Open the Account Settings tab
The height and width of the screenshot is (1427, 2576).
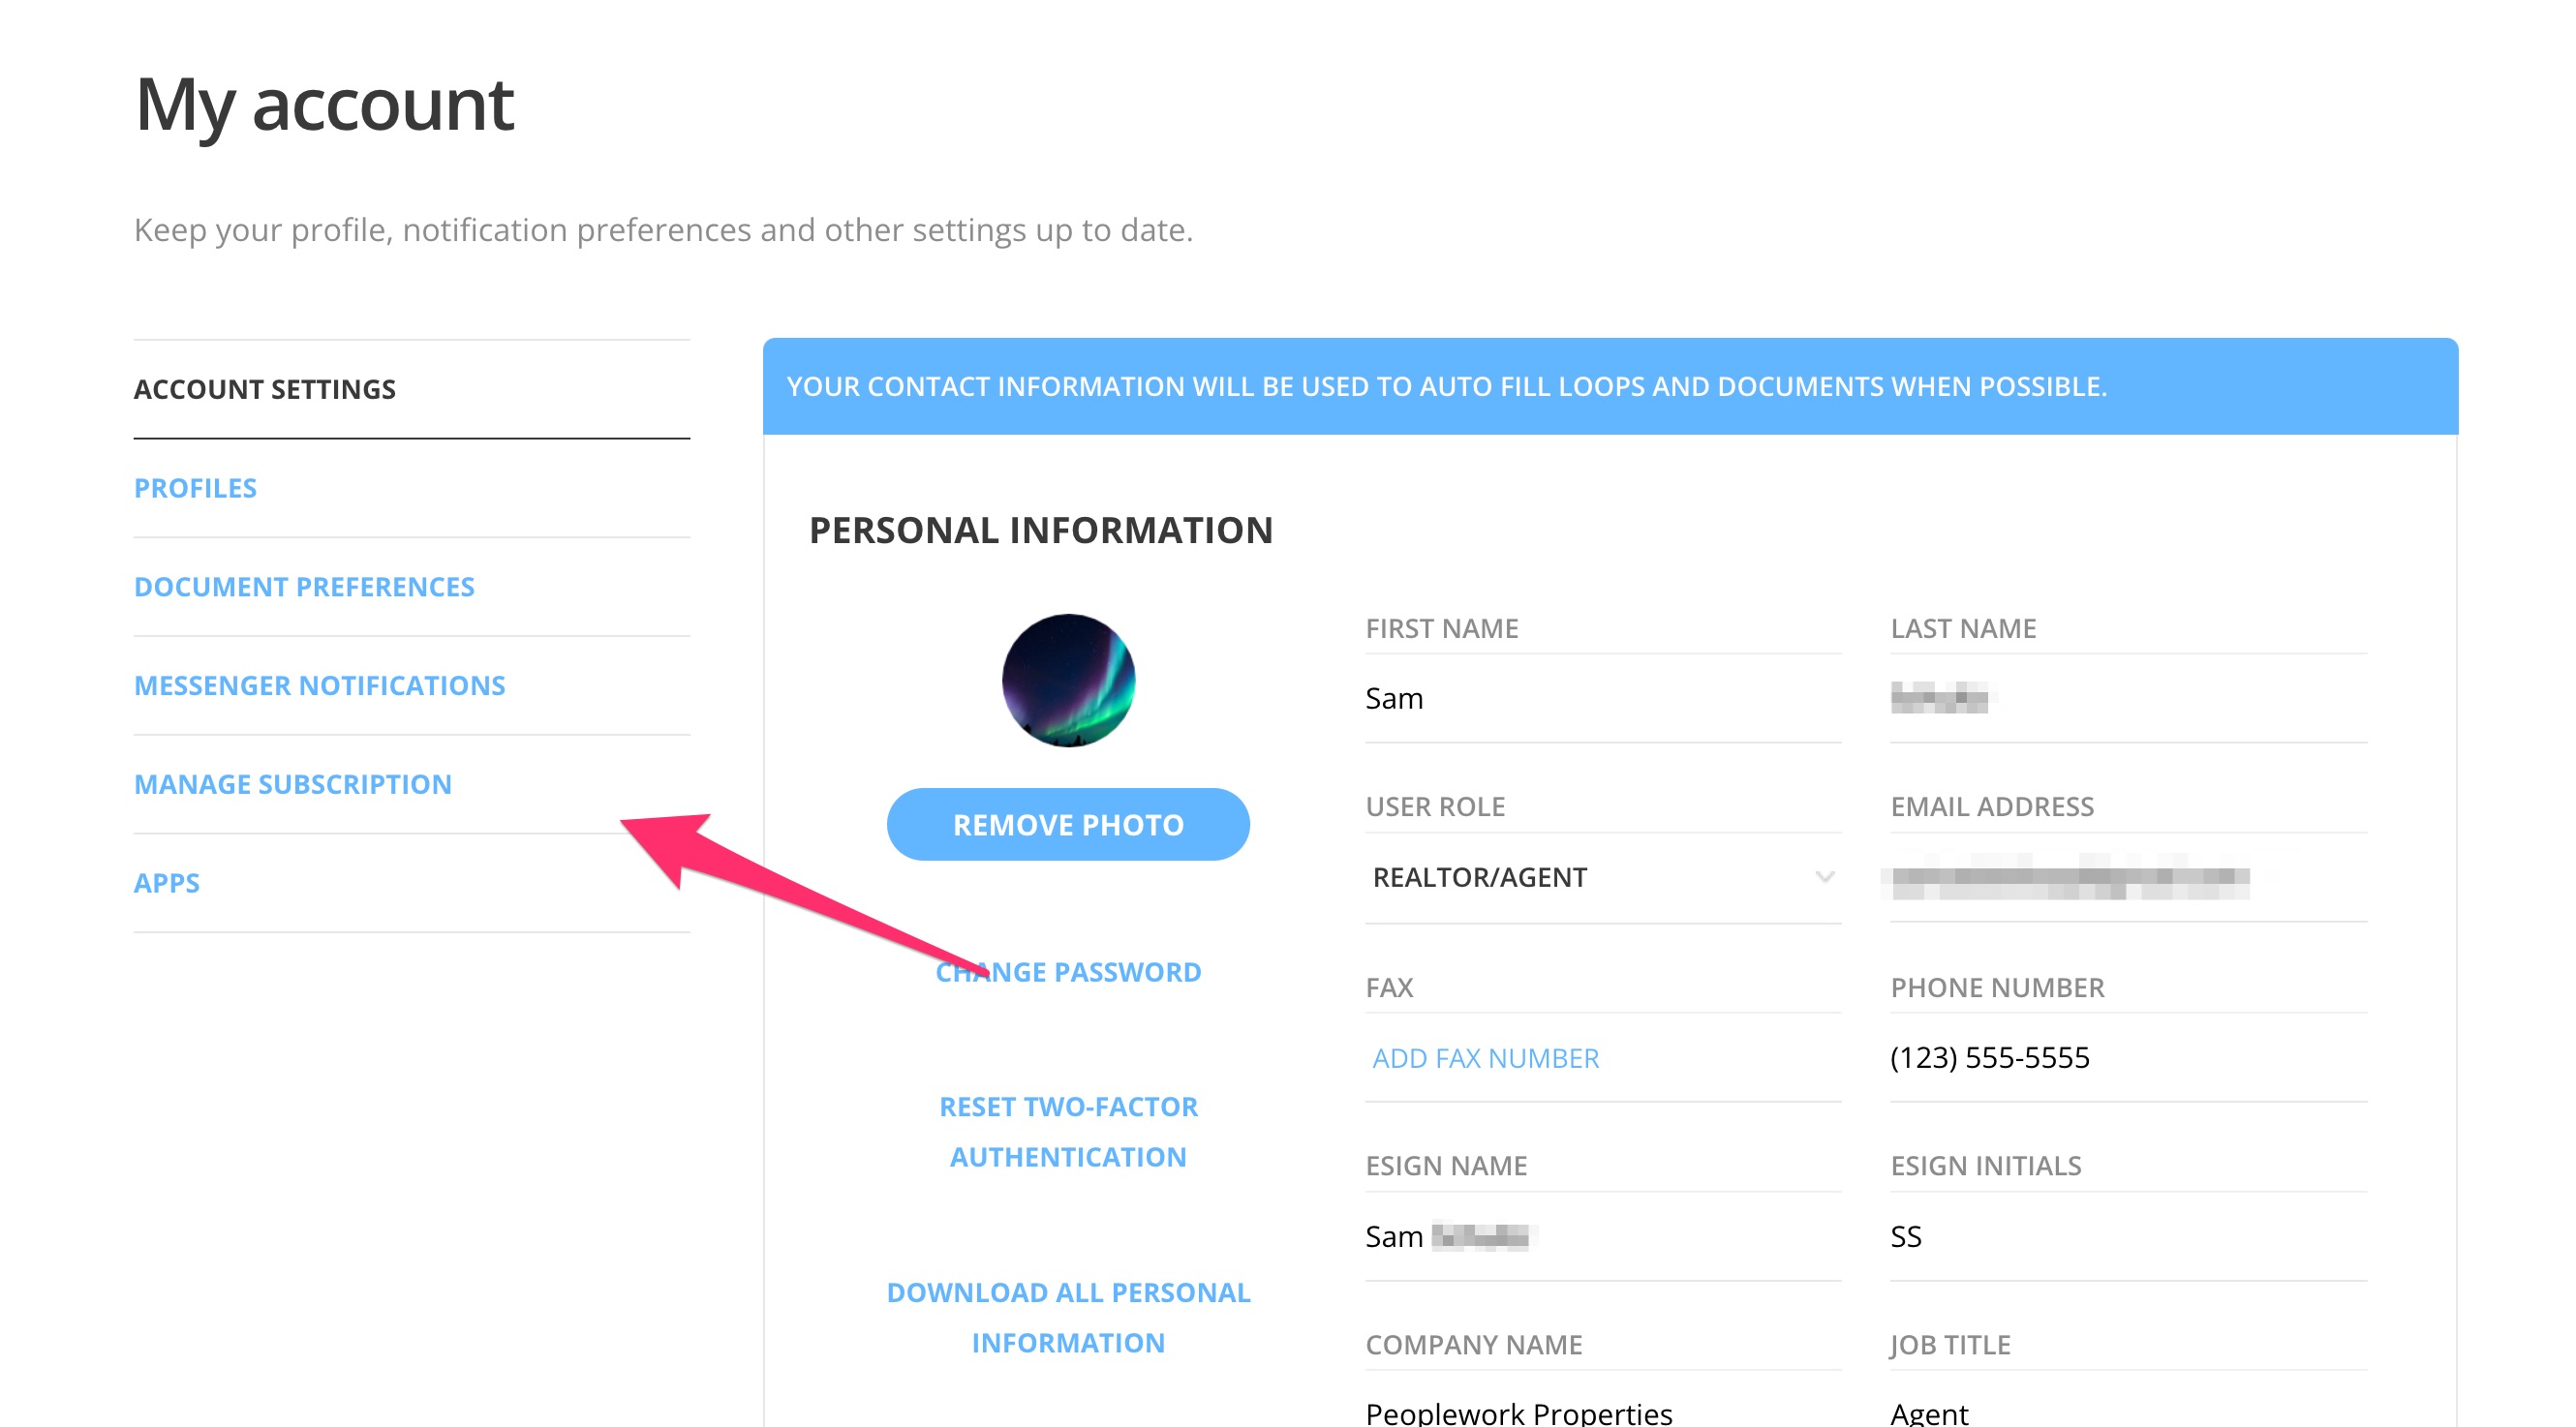(265, 389)
